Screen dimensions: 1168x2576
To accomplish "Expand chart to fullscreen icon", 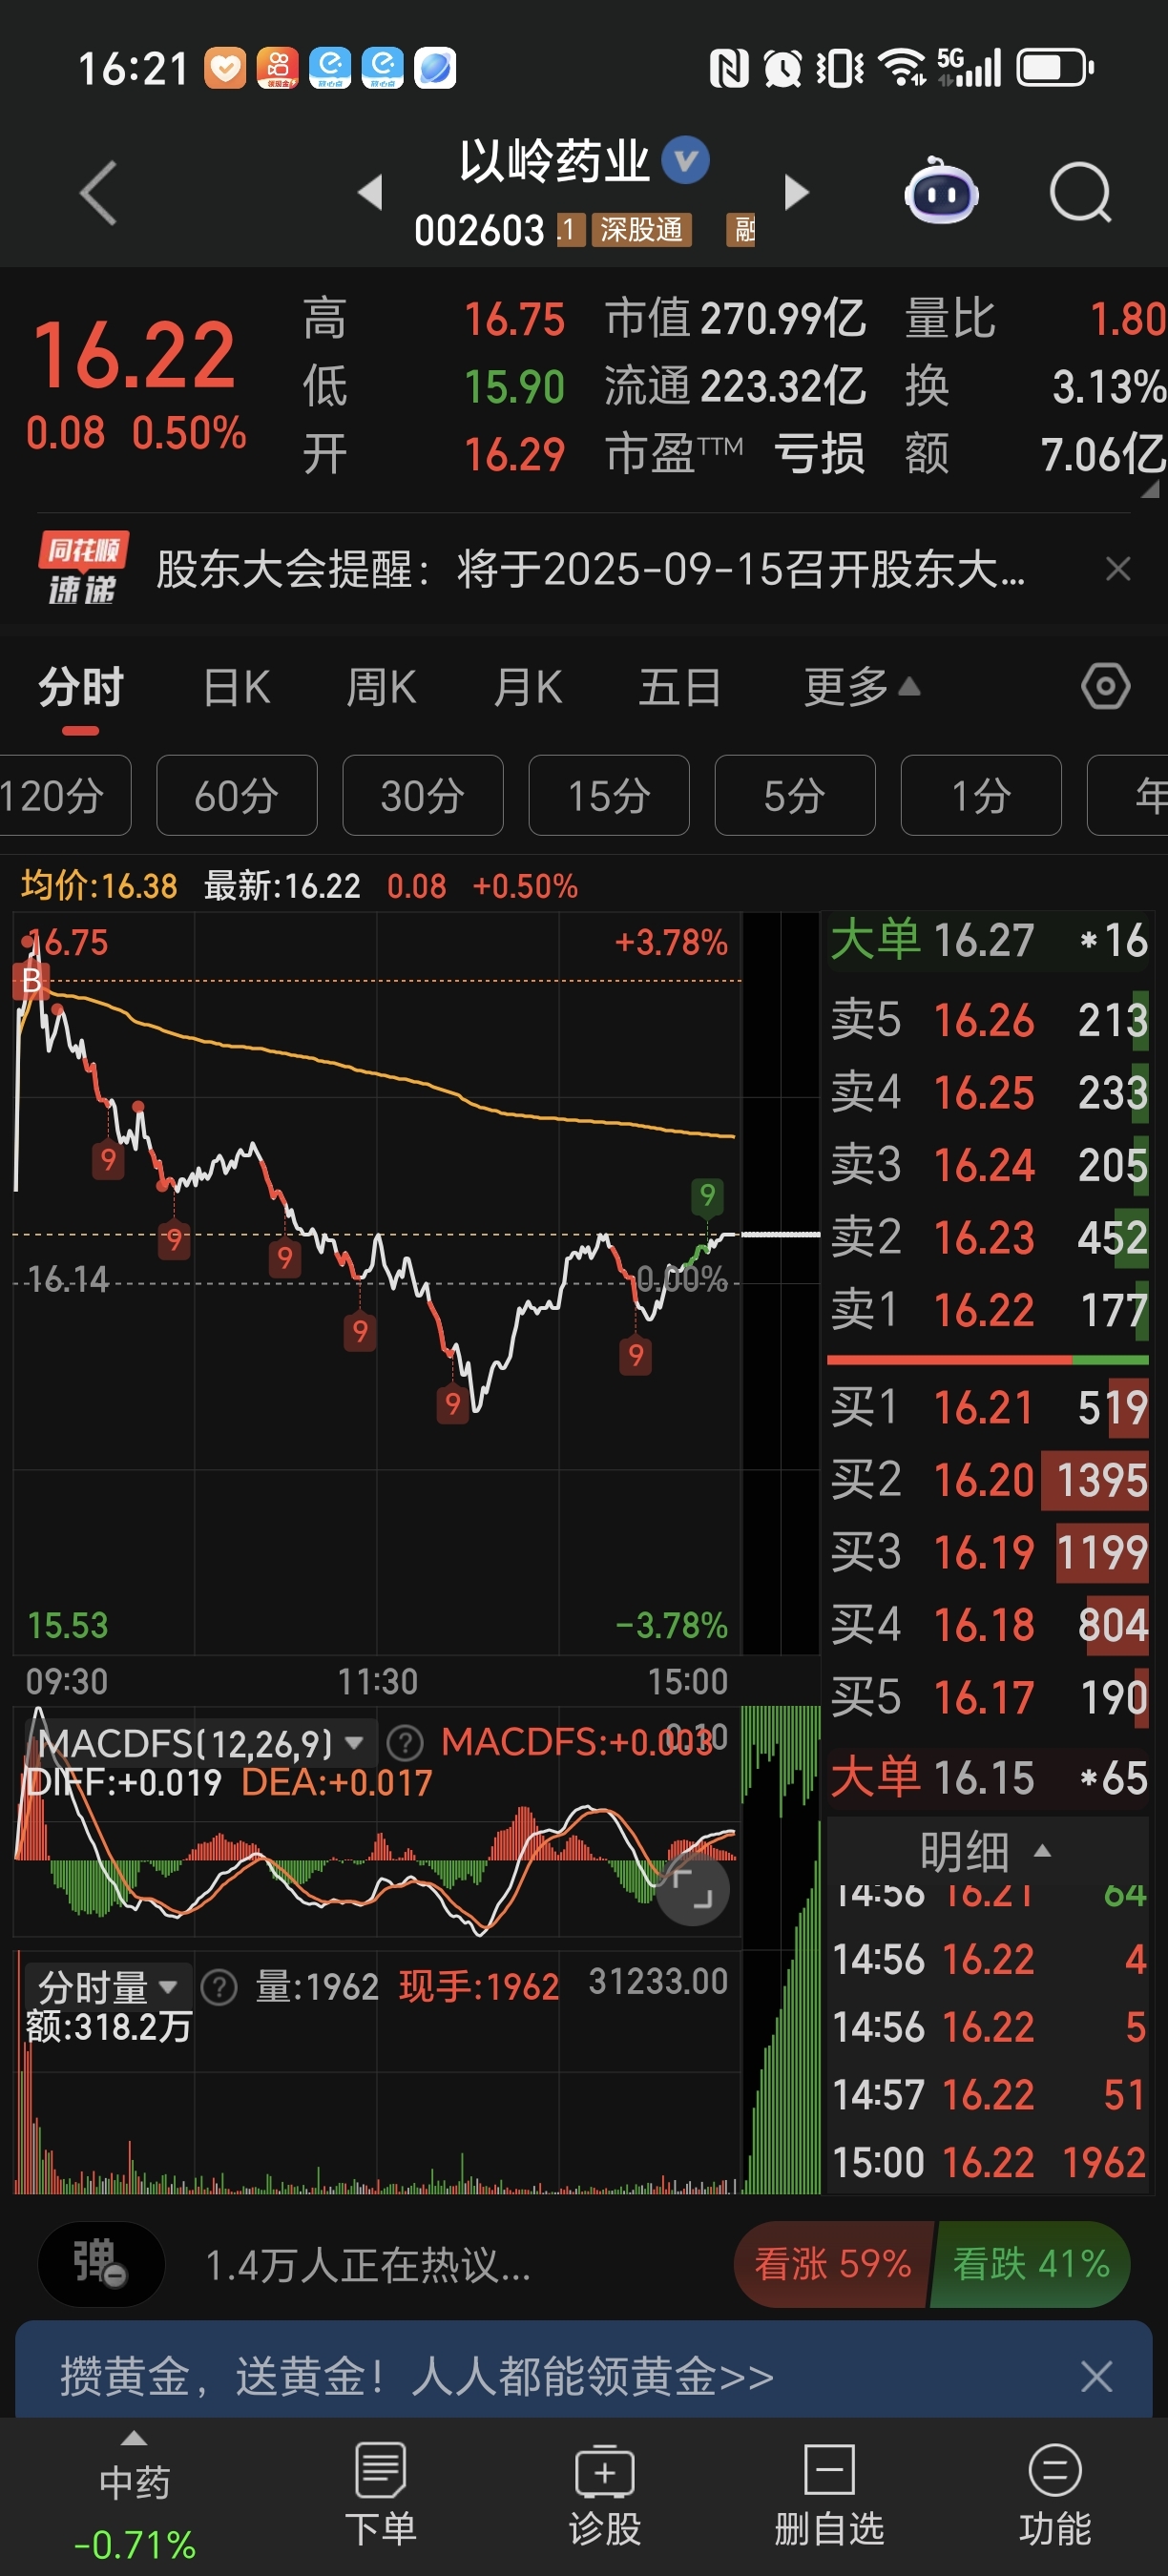I will pyautogui.click(x=692, y=1889).
